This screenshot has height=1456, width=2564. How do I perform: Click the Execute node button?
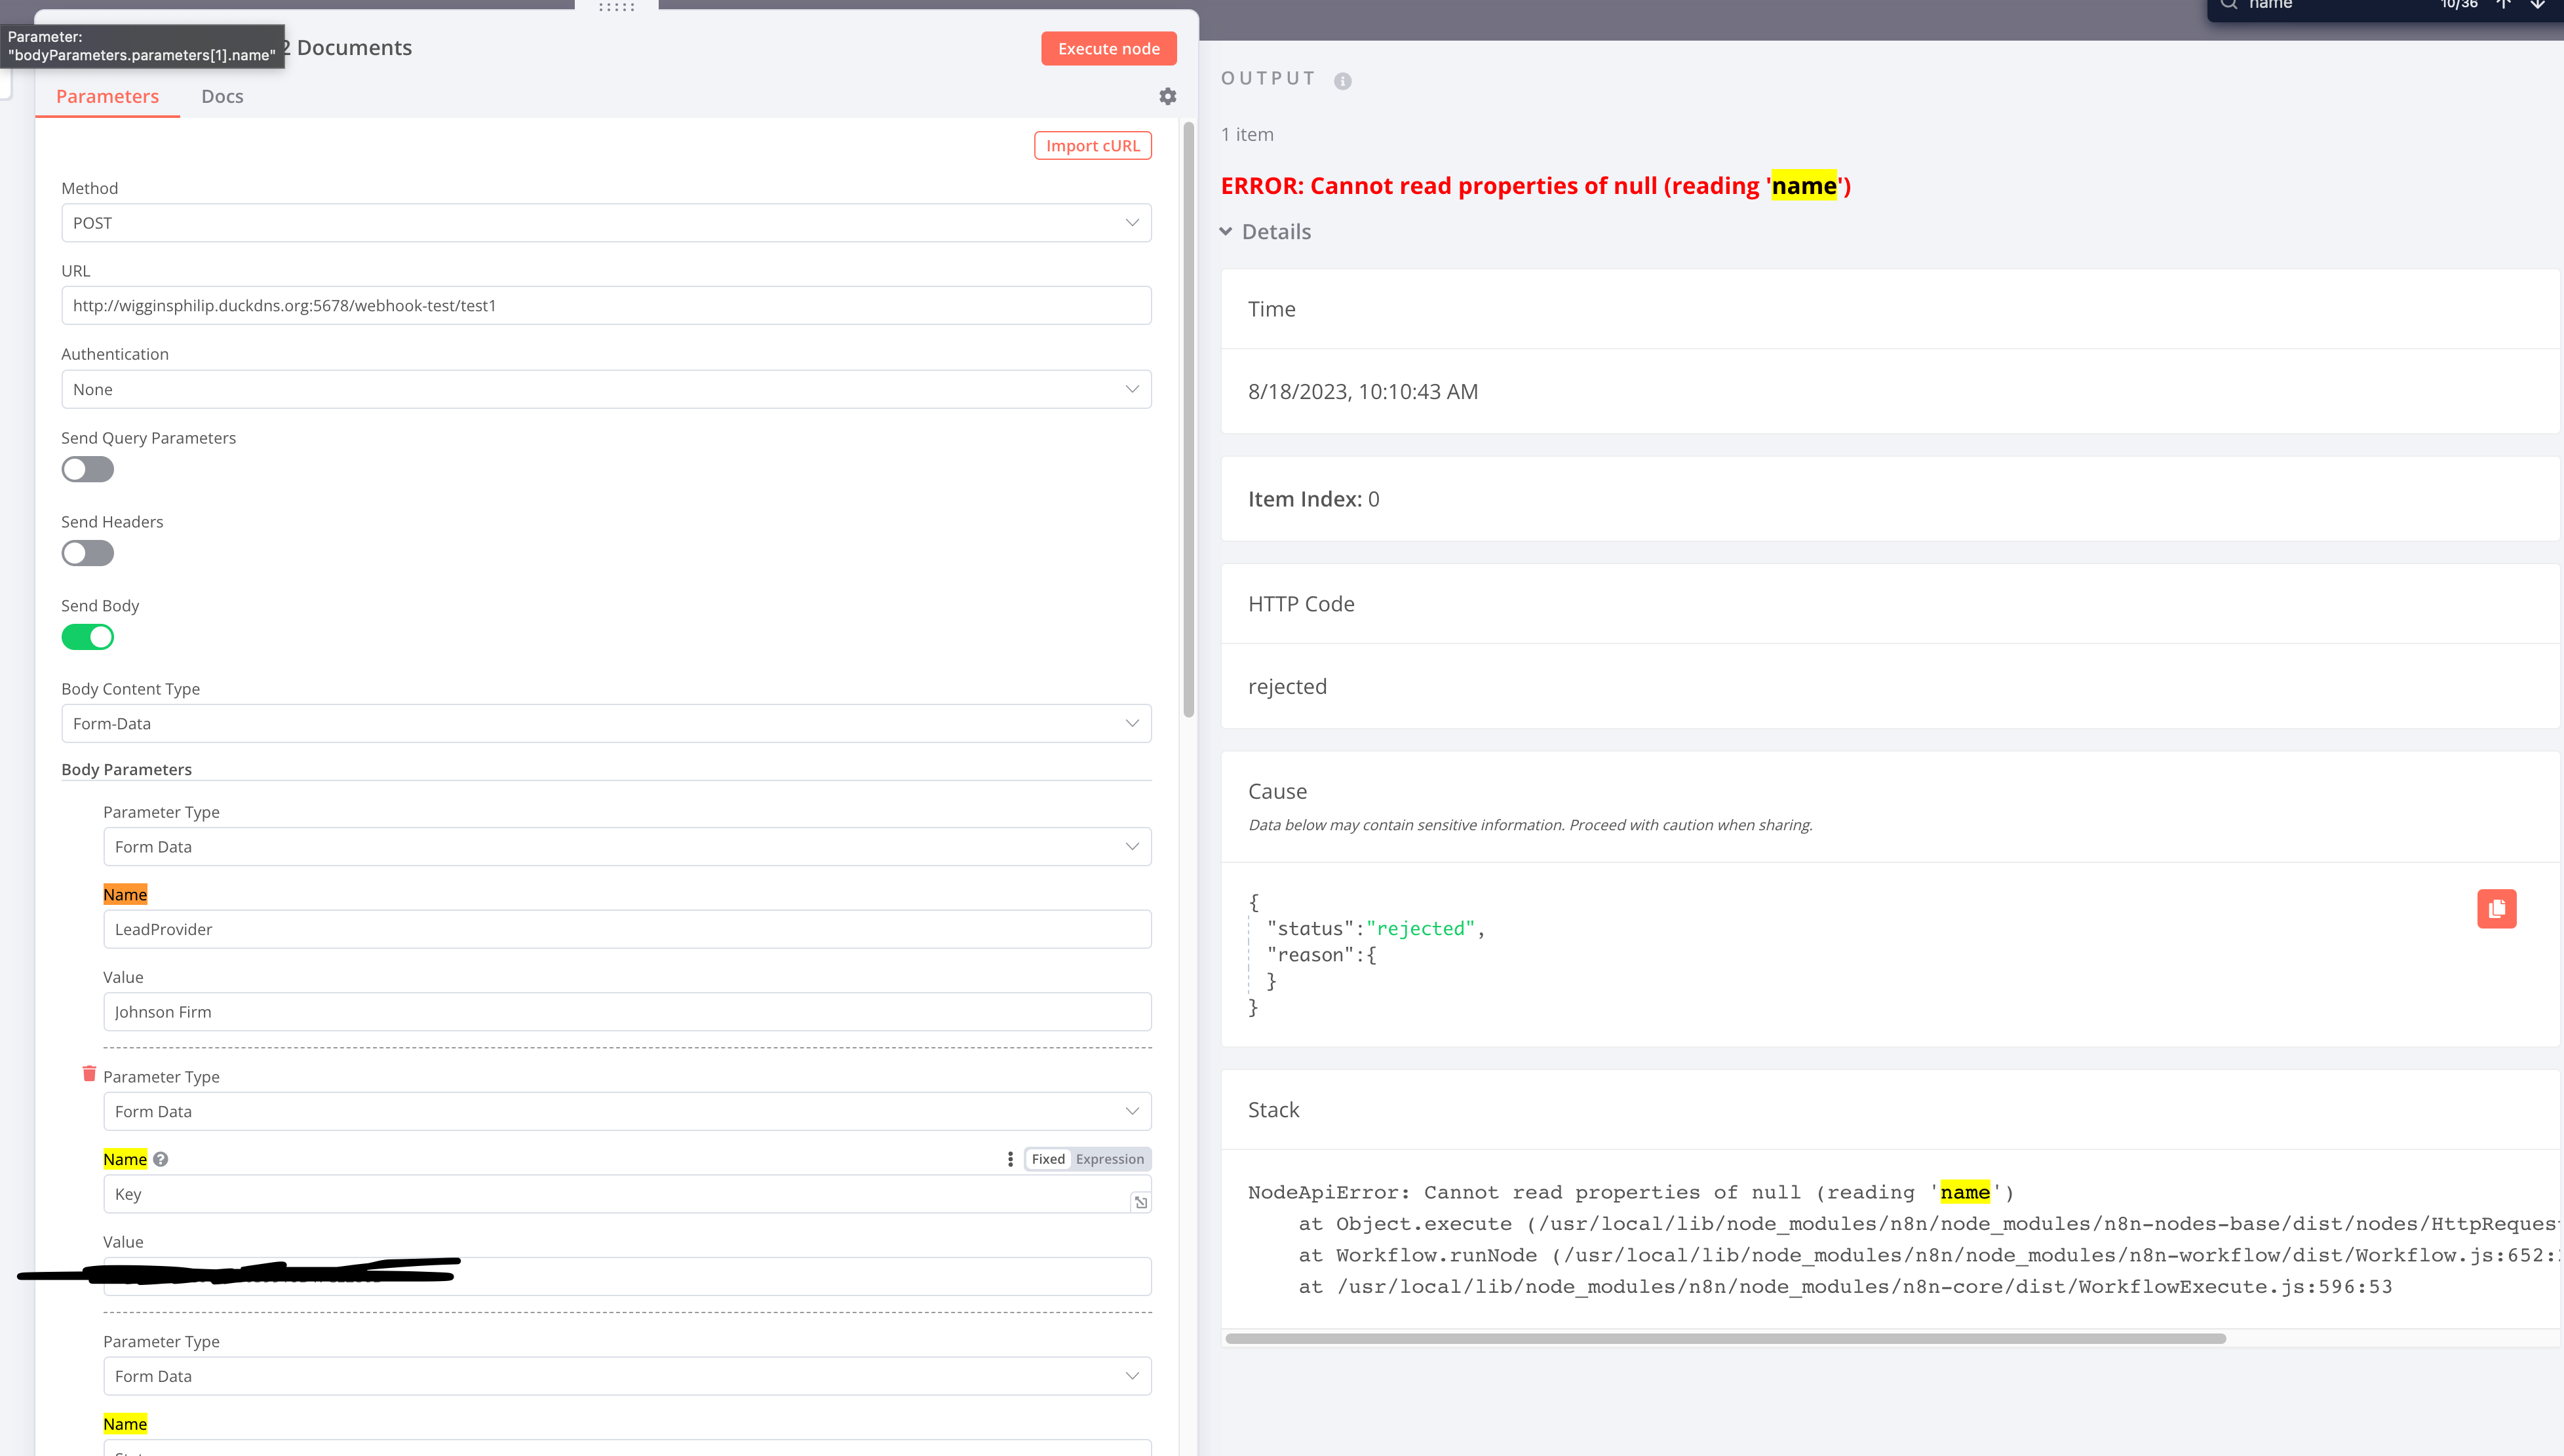1108,48
